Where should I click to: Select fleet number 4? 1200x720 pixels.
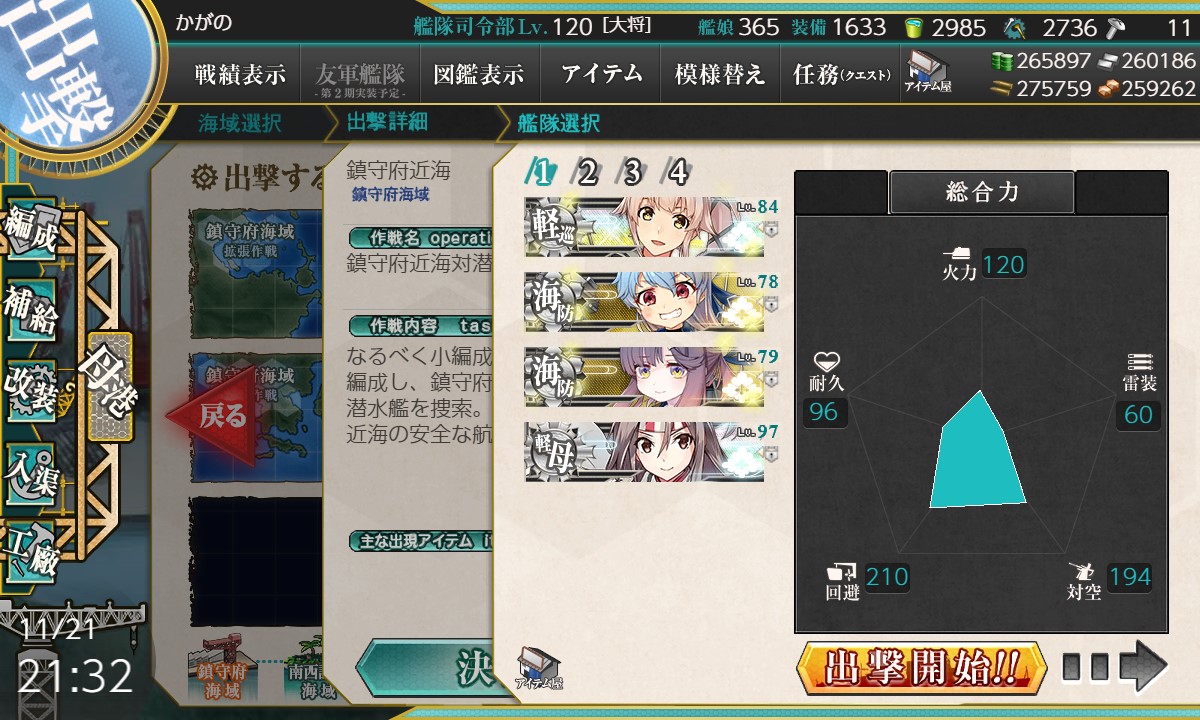click(x=678, y=172)
